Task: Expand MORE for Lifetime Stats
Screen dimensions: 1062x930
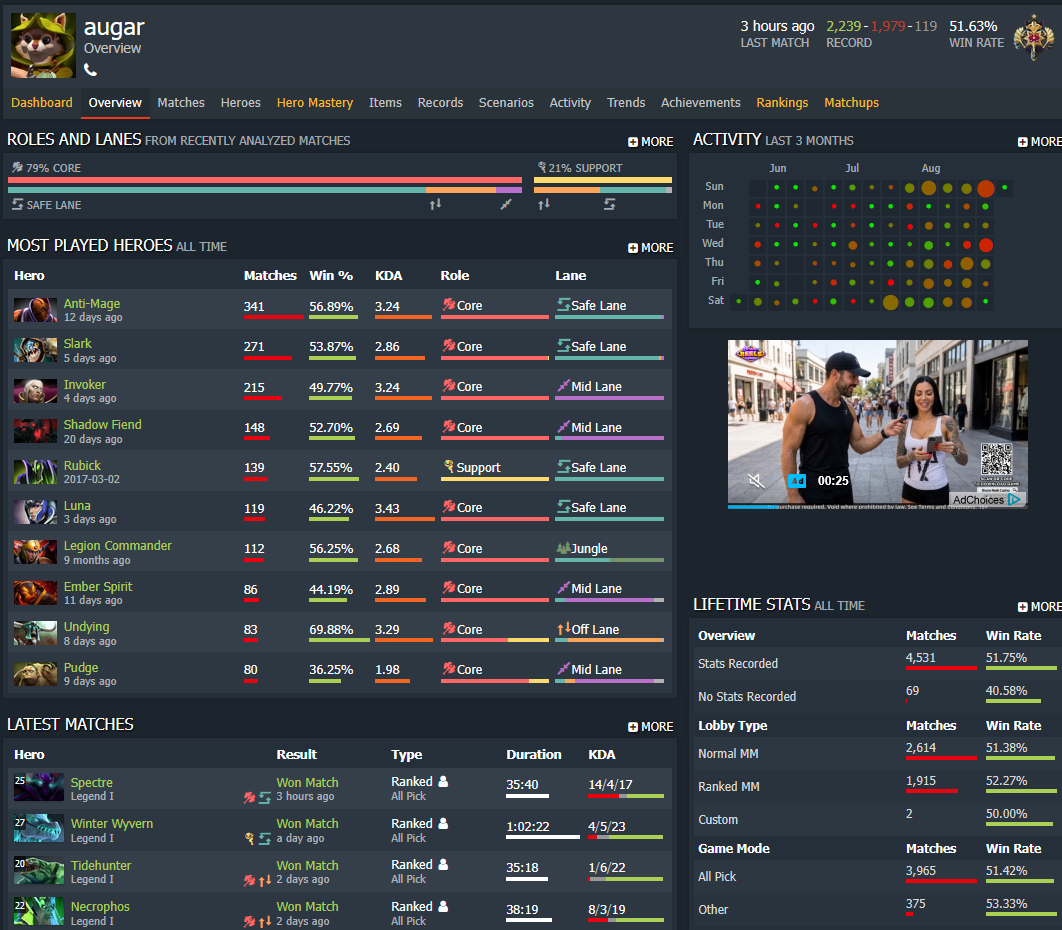Action: tap(1040, 607)
